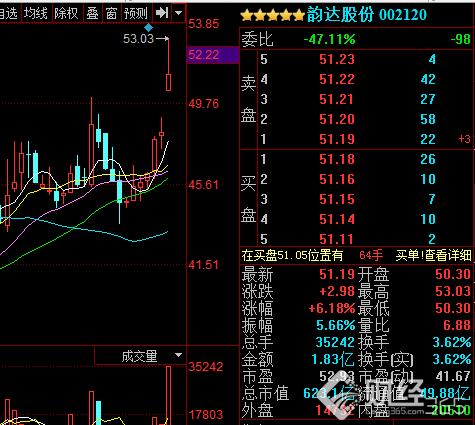Viewport: 475px width, 425px height.
Task: Click the 41.51 price axis label
Action: coord(204,265)
